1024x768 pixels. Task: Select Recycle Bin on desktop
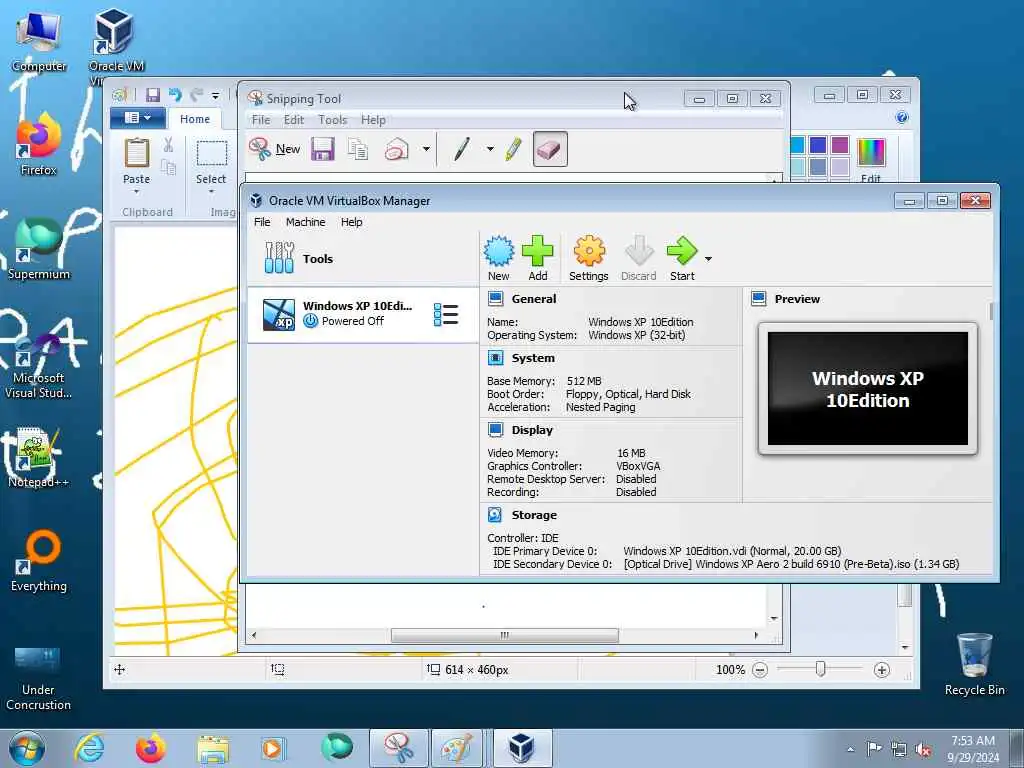974,664
